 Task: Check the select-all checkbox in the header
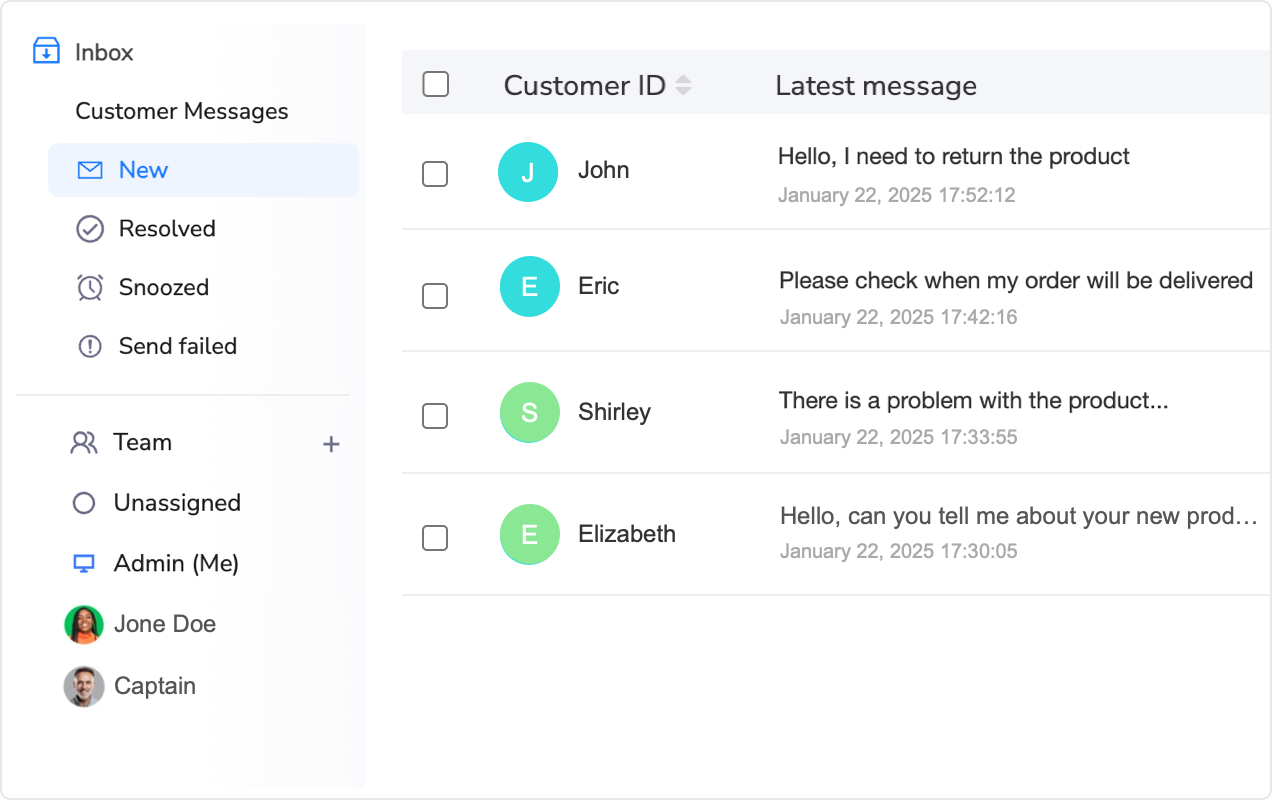coord(435,84)
